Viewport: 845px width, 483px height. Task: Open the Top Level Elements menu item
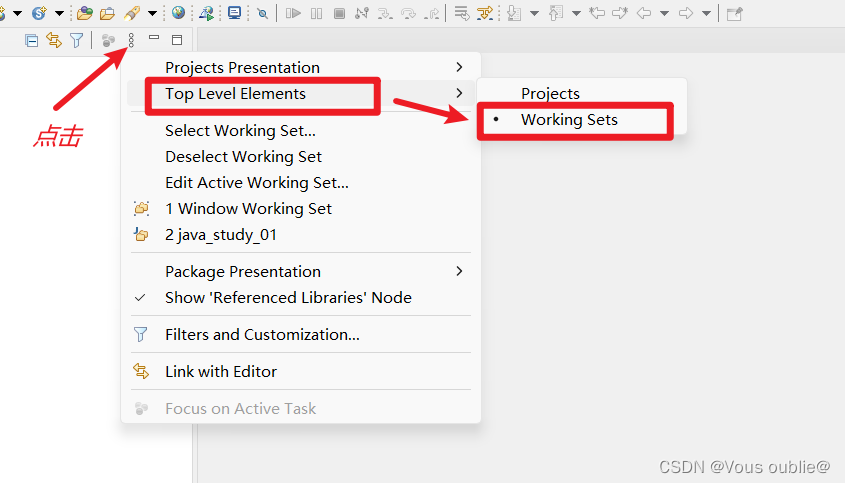click(301, 93)
